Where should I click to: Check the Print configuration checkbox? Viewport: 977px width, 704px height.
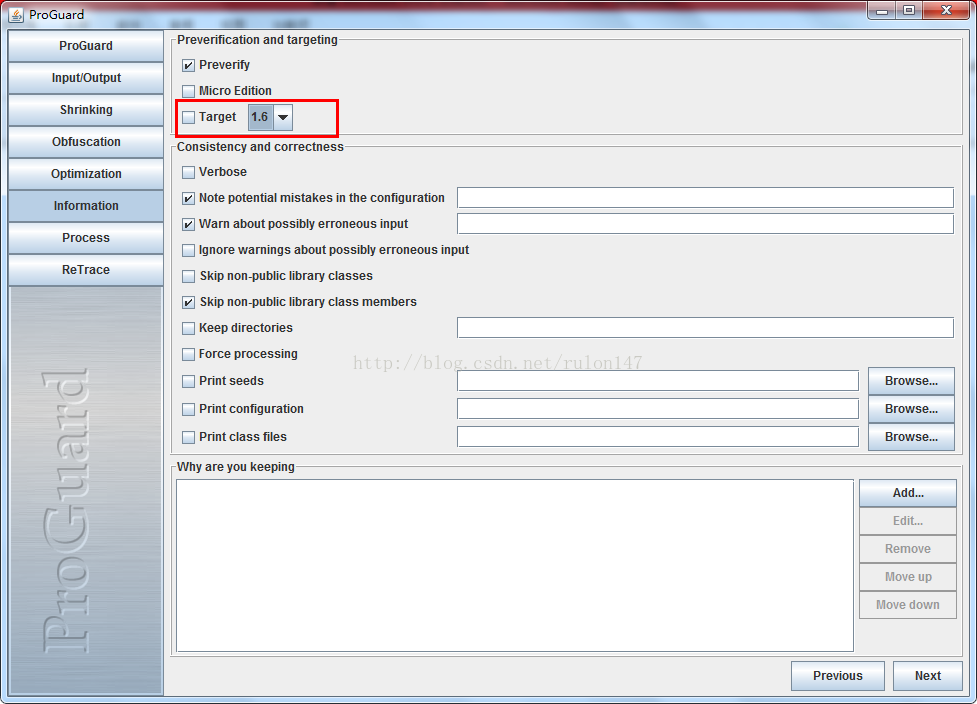click(188, 409)
